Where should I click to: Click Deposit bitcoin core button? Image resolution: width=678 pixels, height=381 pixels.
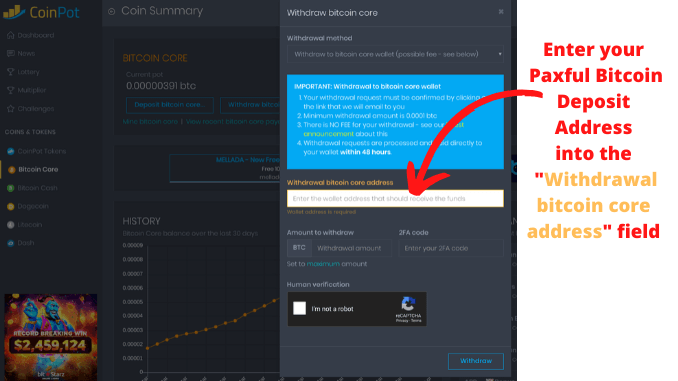(170, 105)
